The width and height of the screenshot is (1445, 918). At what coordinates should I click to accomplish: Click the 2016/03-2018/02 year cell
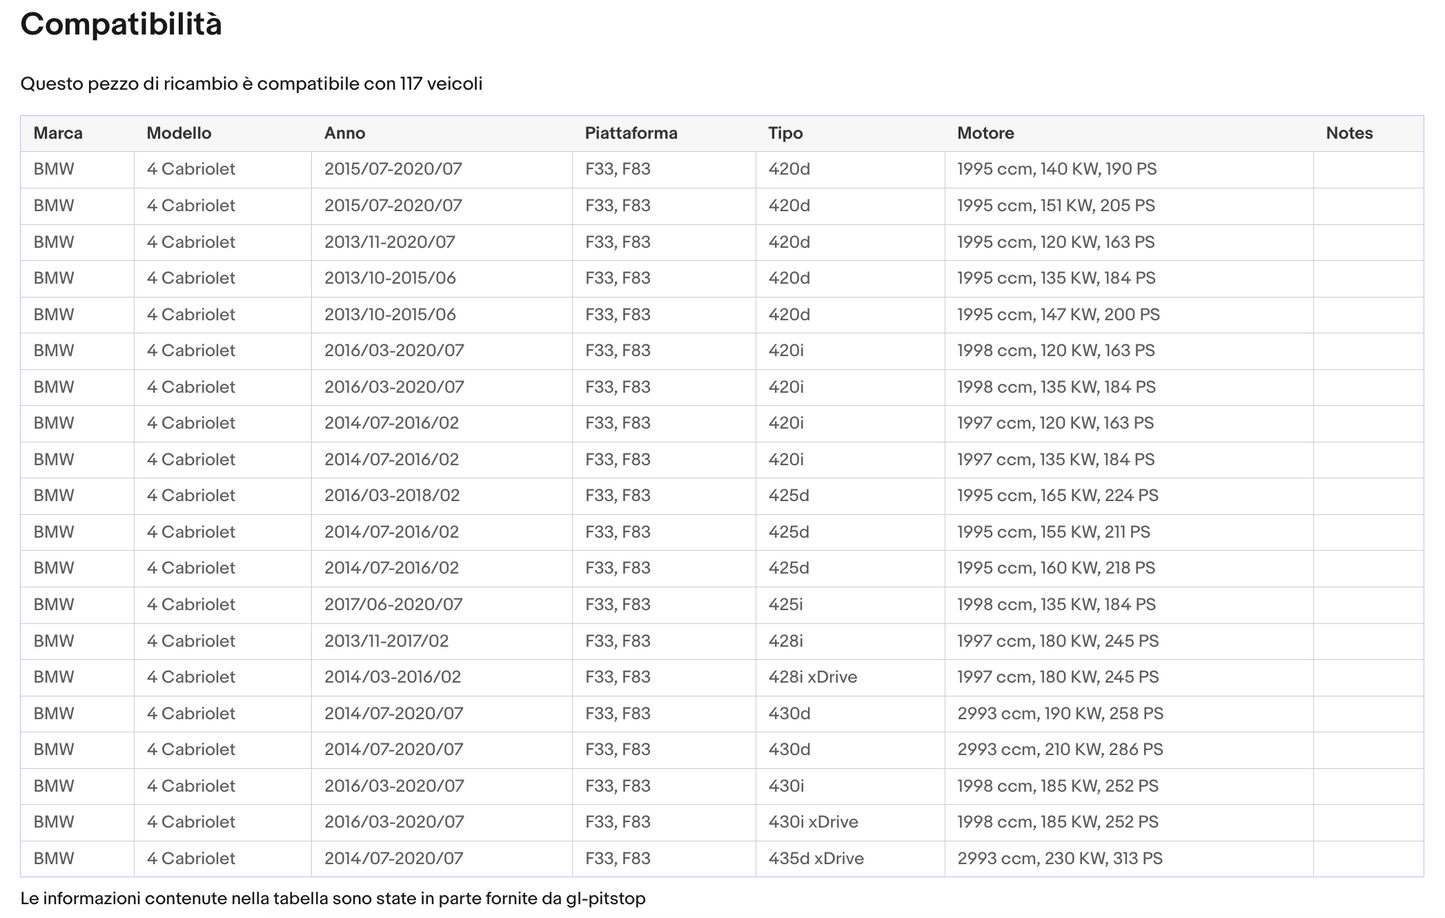(x=392, y=495)
